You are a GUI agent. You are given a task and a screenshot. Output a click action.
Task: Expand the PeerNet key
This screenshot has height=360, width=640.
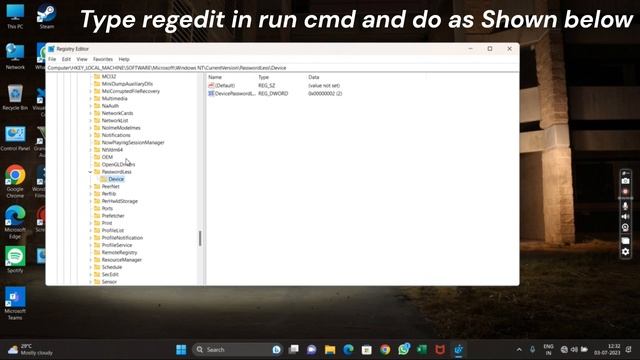pos(91,187)
